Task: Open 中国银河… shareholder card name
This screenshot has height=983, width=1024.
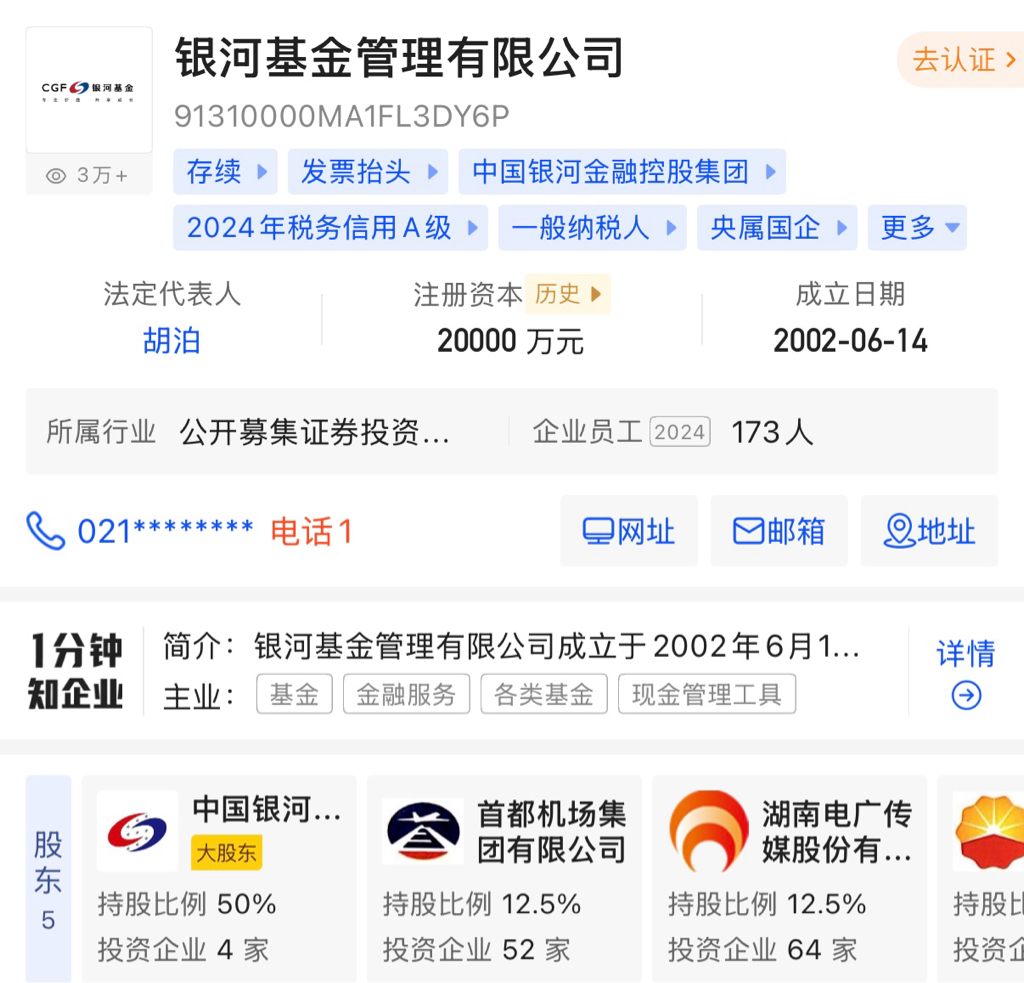Action: click(x=267, y=809)
